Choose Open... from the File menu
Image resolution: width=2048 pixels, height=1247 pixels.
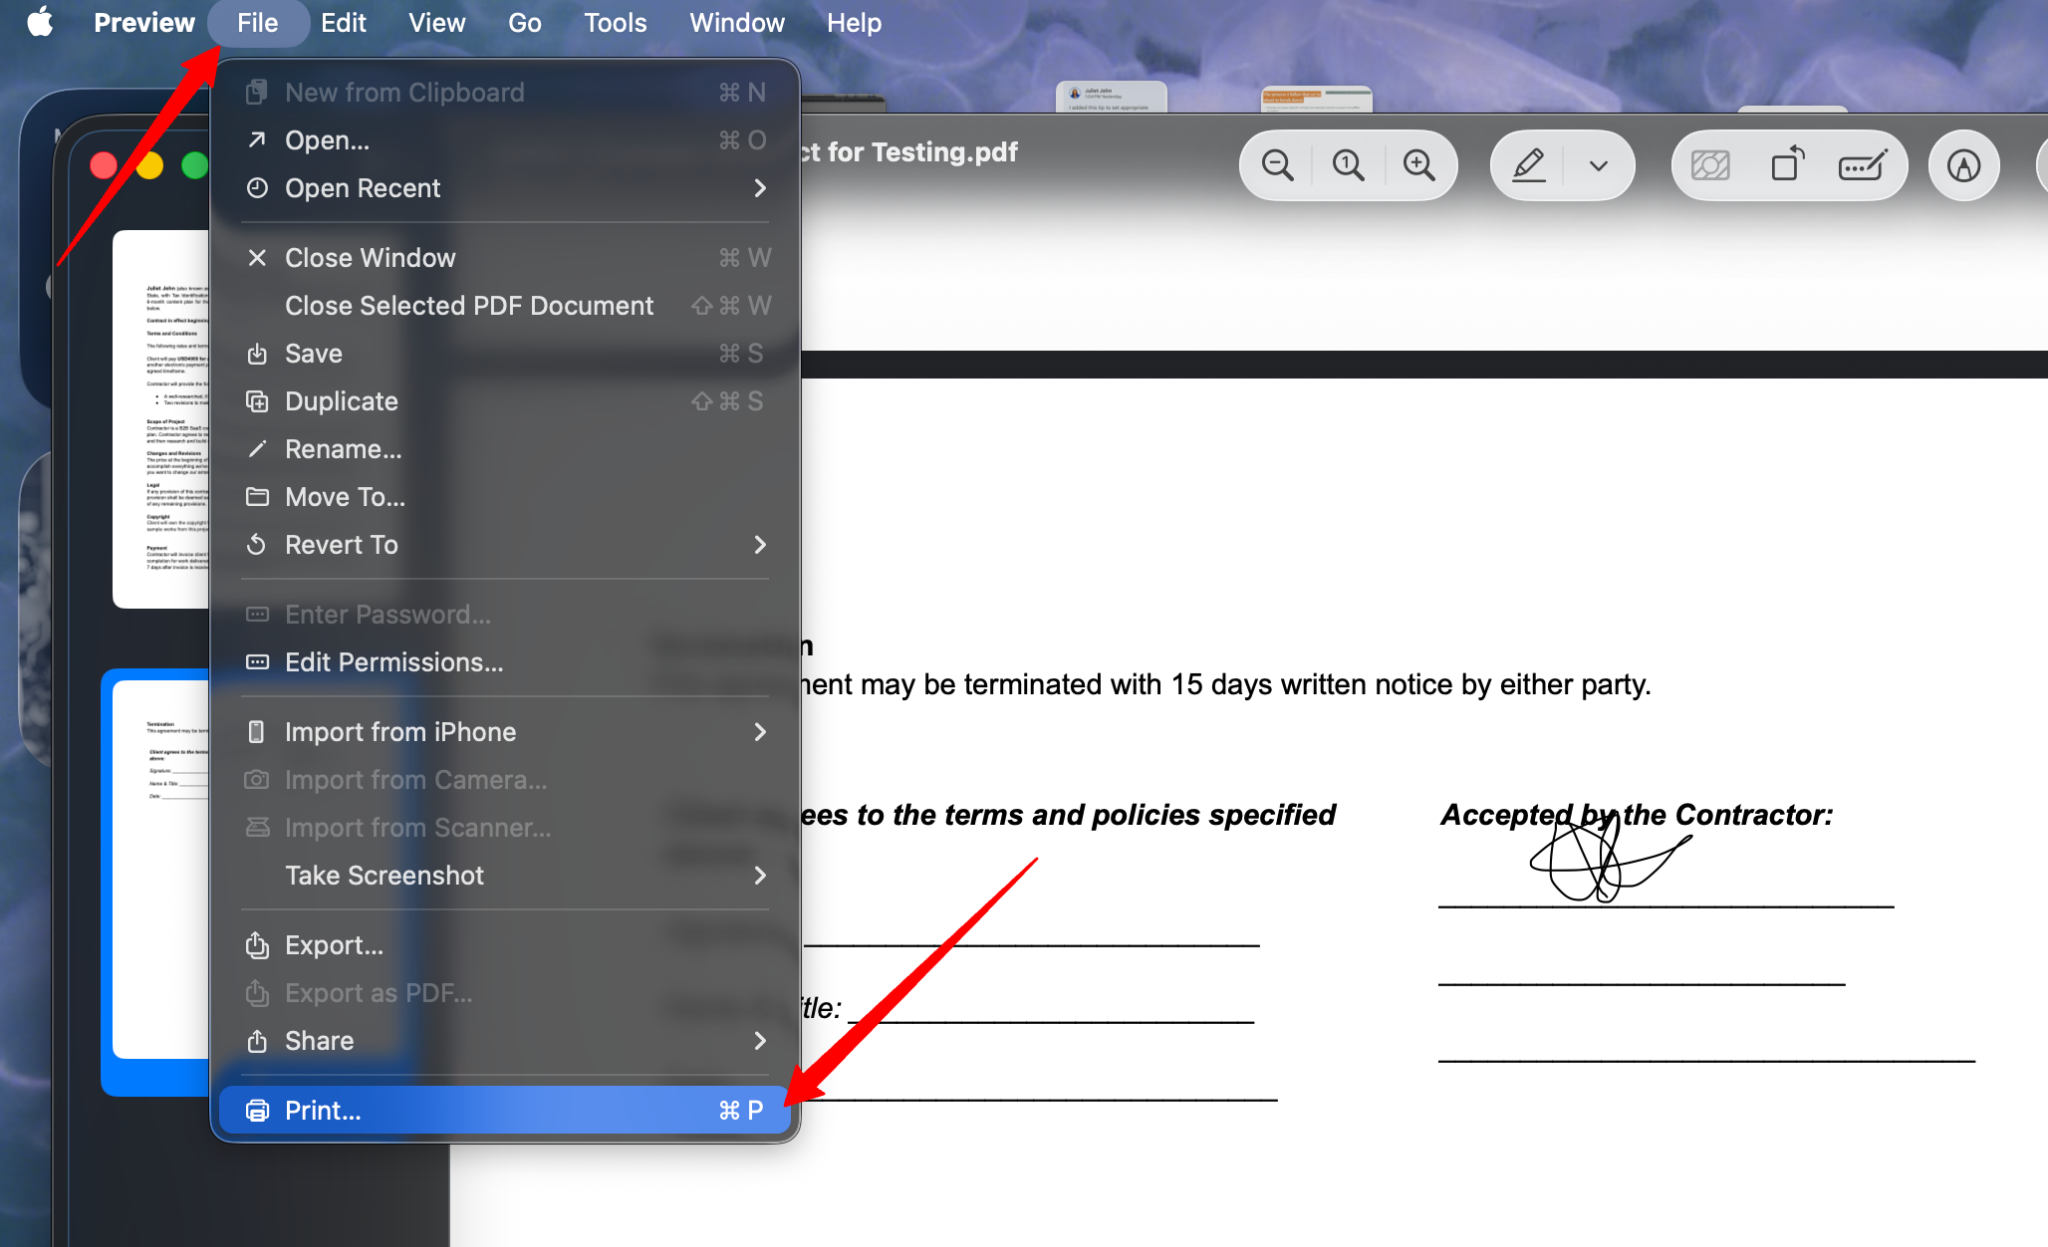pyautogui.click(x=505, y=140)
